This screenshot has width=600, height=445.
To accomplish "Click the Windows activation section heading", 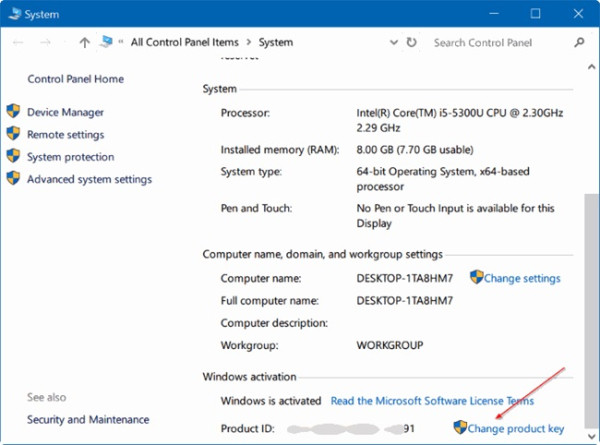I will 249,377.
